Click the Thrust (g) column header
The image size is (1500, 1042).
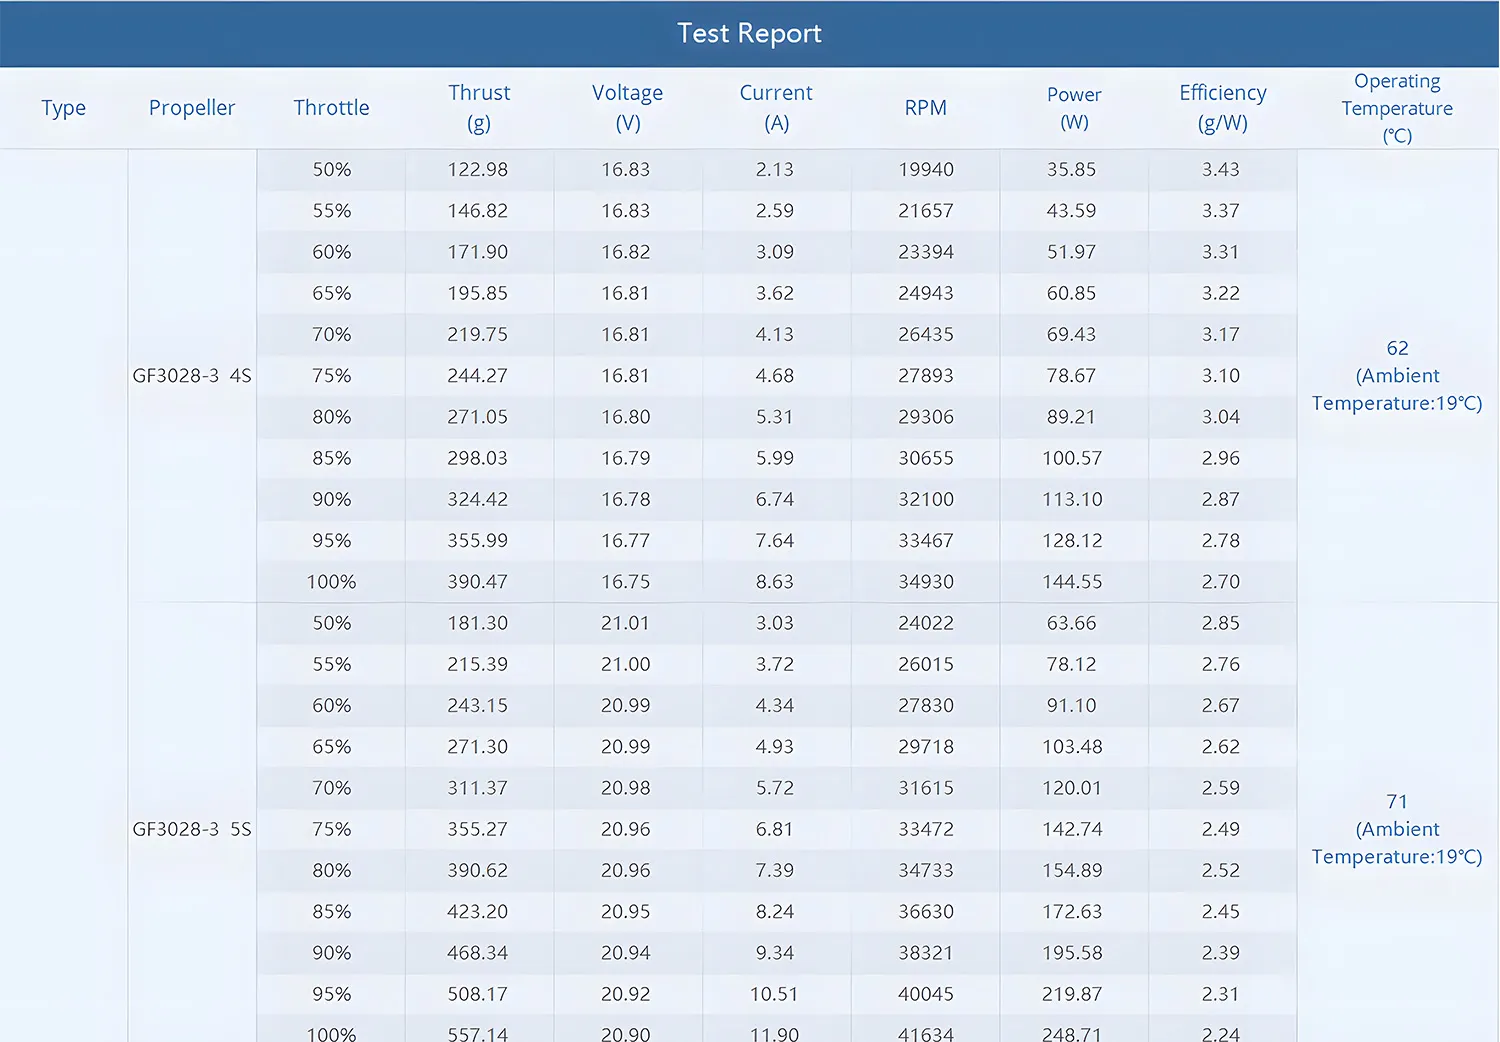(x=479, y=108)
